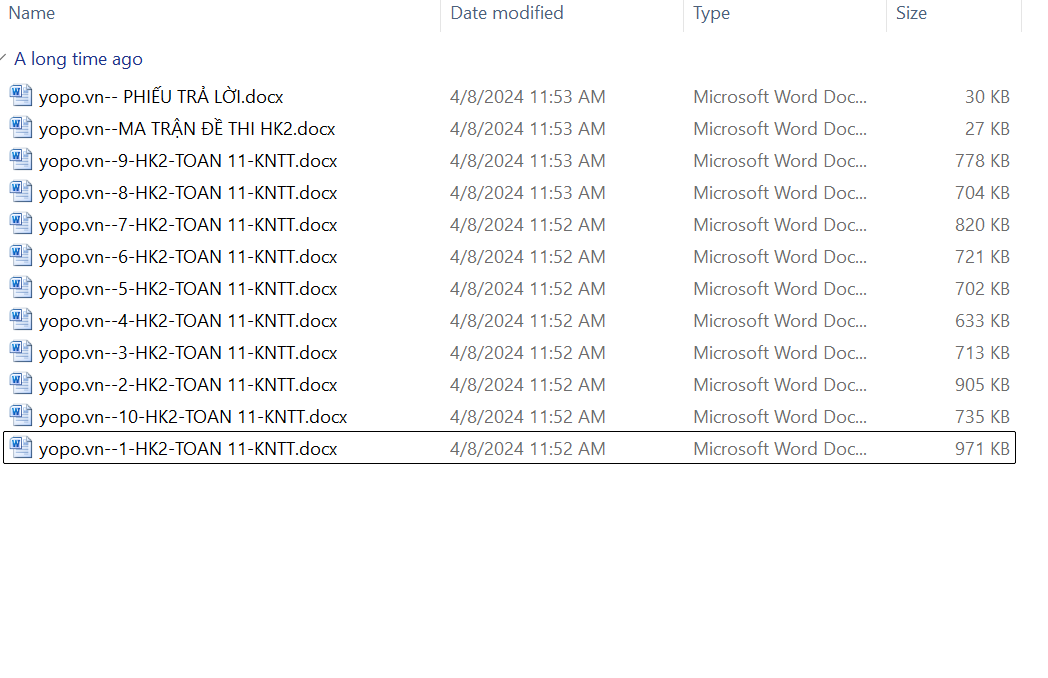Sort files by Date modified column header

[x=507, y=13]
